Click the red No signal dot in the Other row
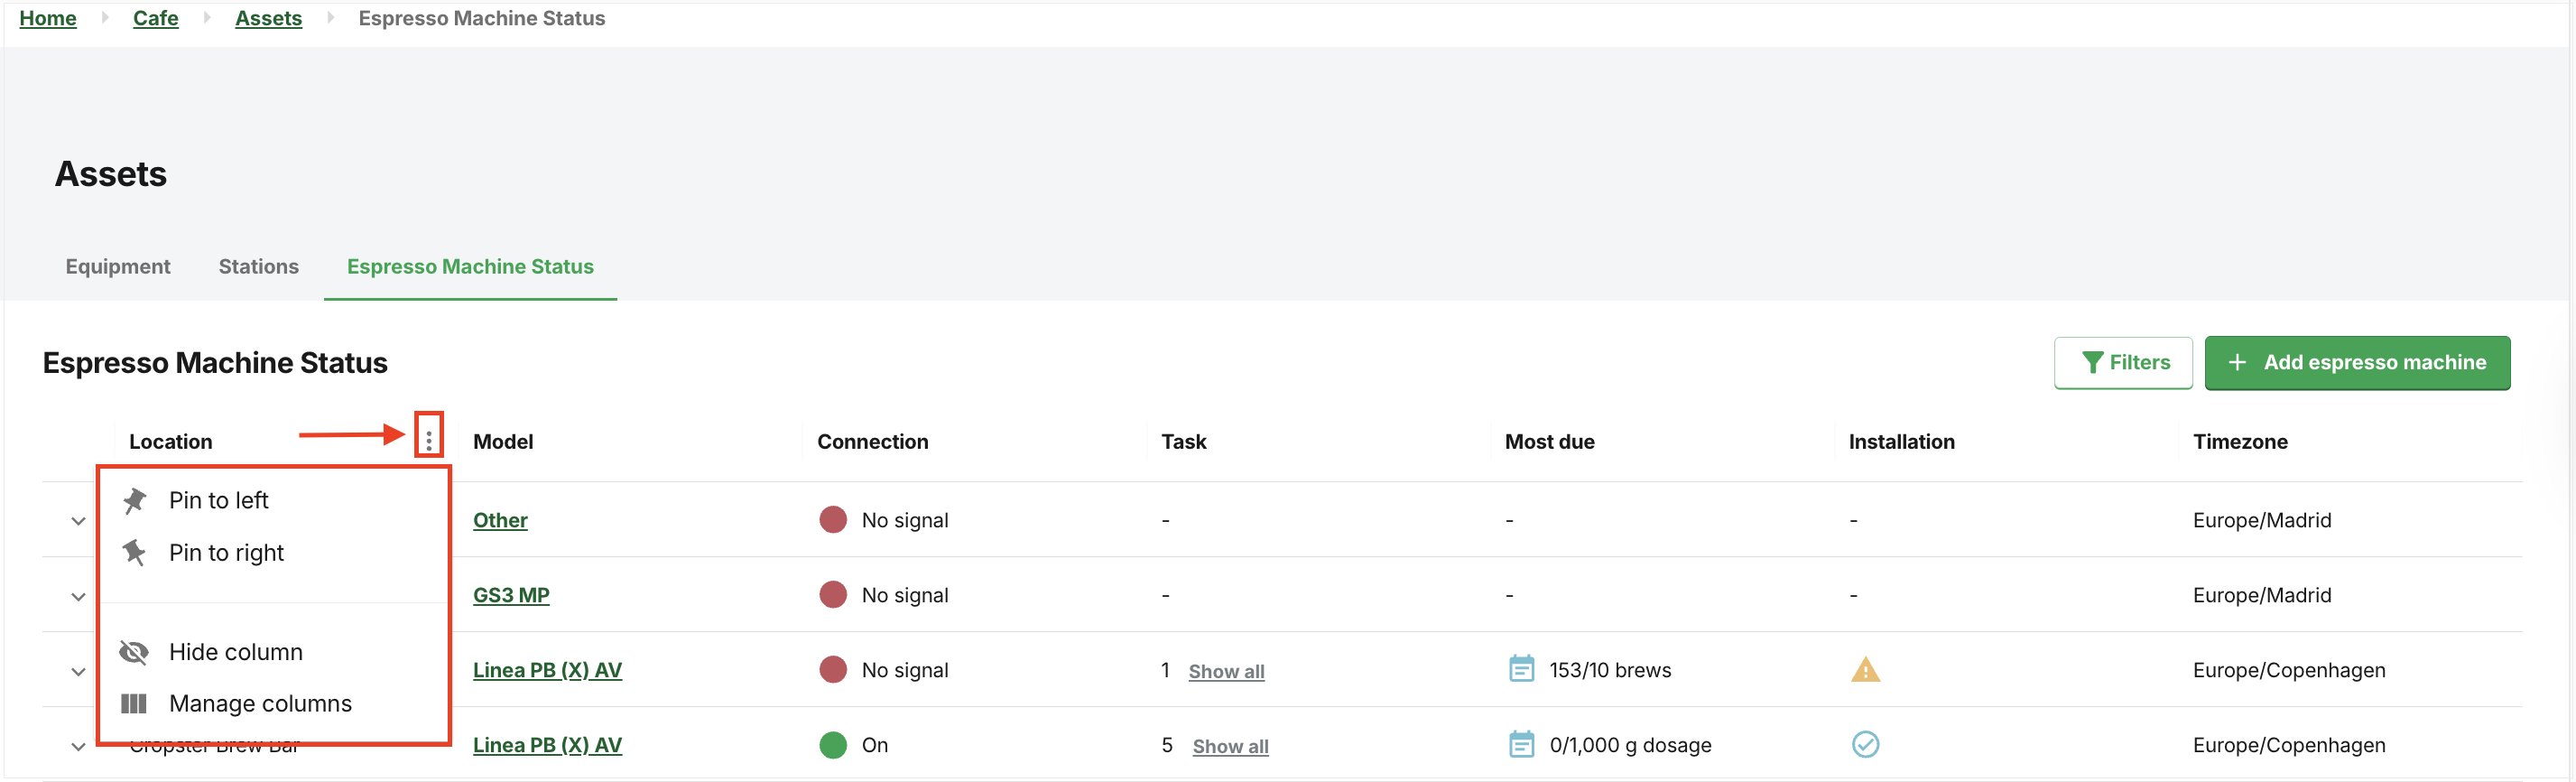Screen dimensions: 2576x782 click(x=833, y=519)
